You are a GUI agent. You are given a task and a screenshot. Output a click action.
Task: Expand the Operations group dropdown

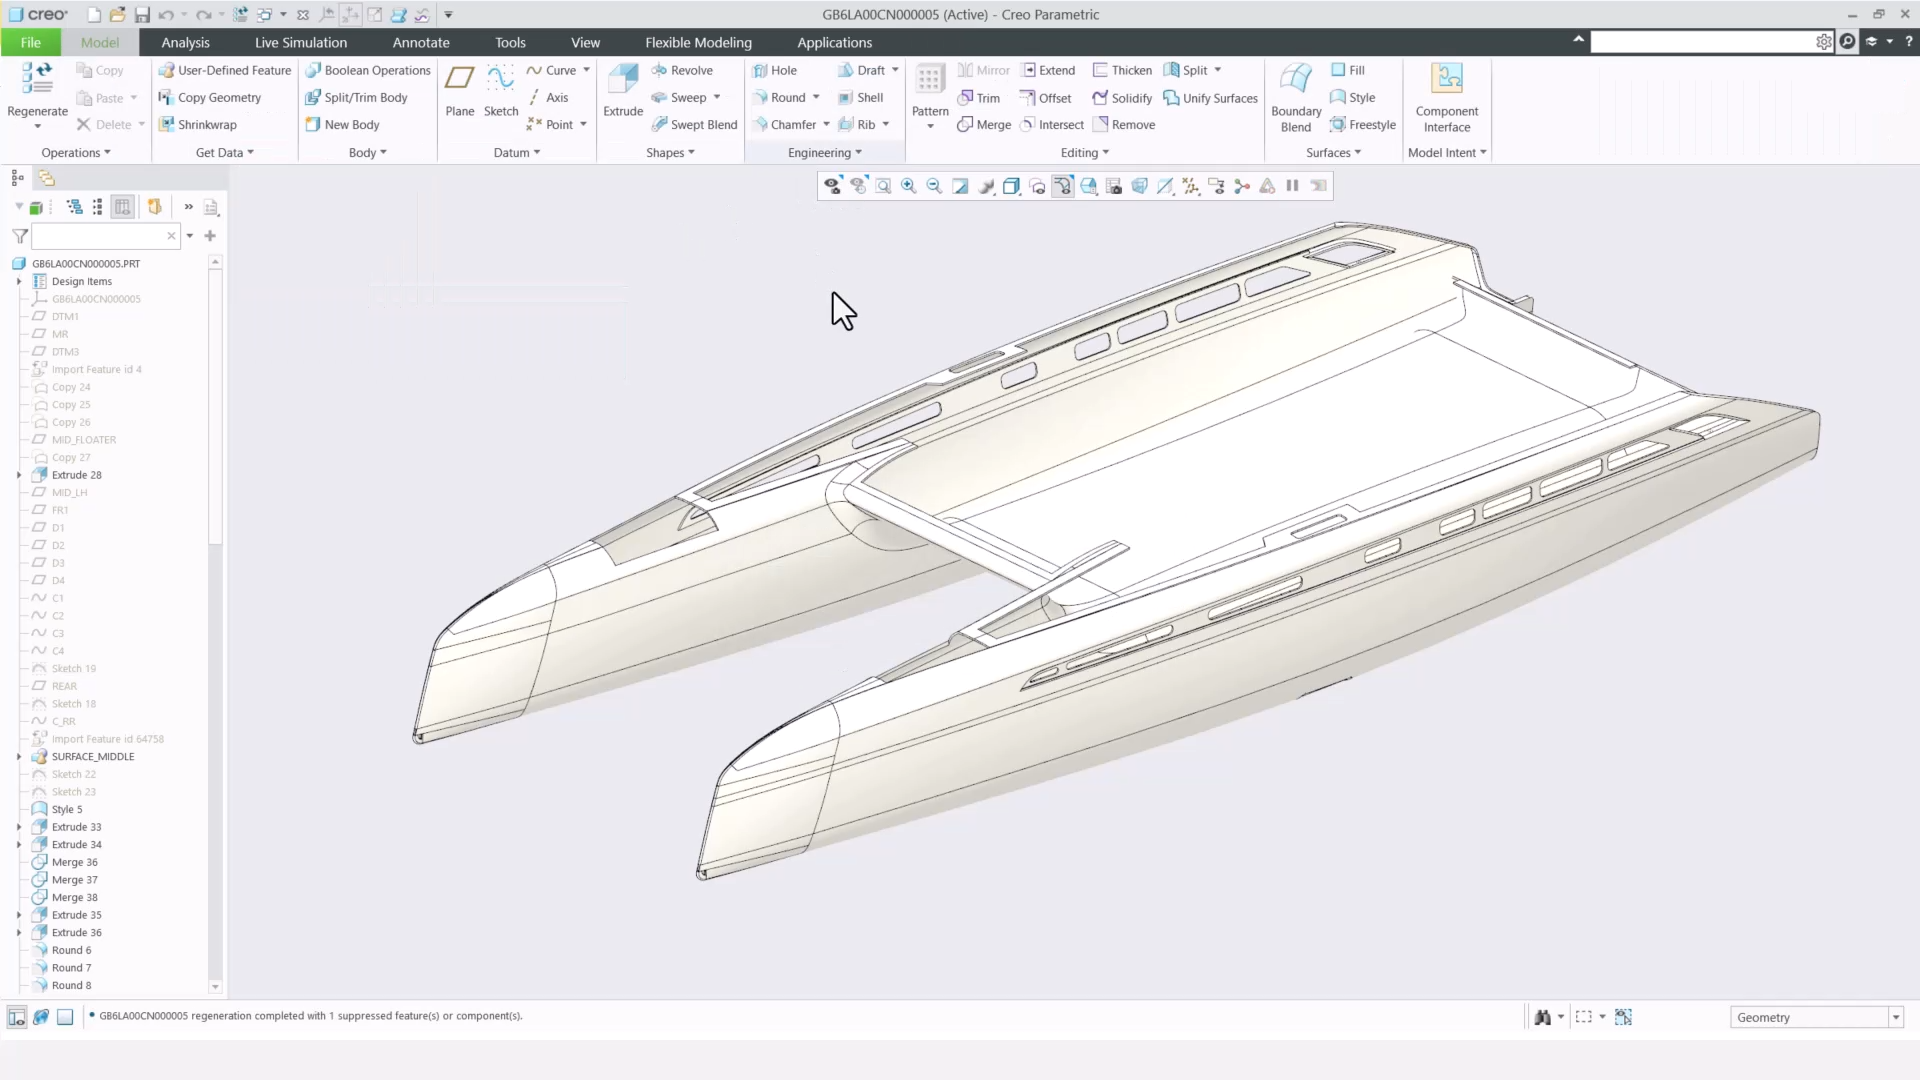(x=76, y=152)
